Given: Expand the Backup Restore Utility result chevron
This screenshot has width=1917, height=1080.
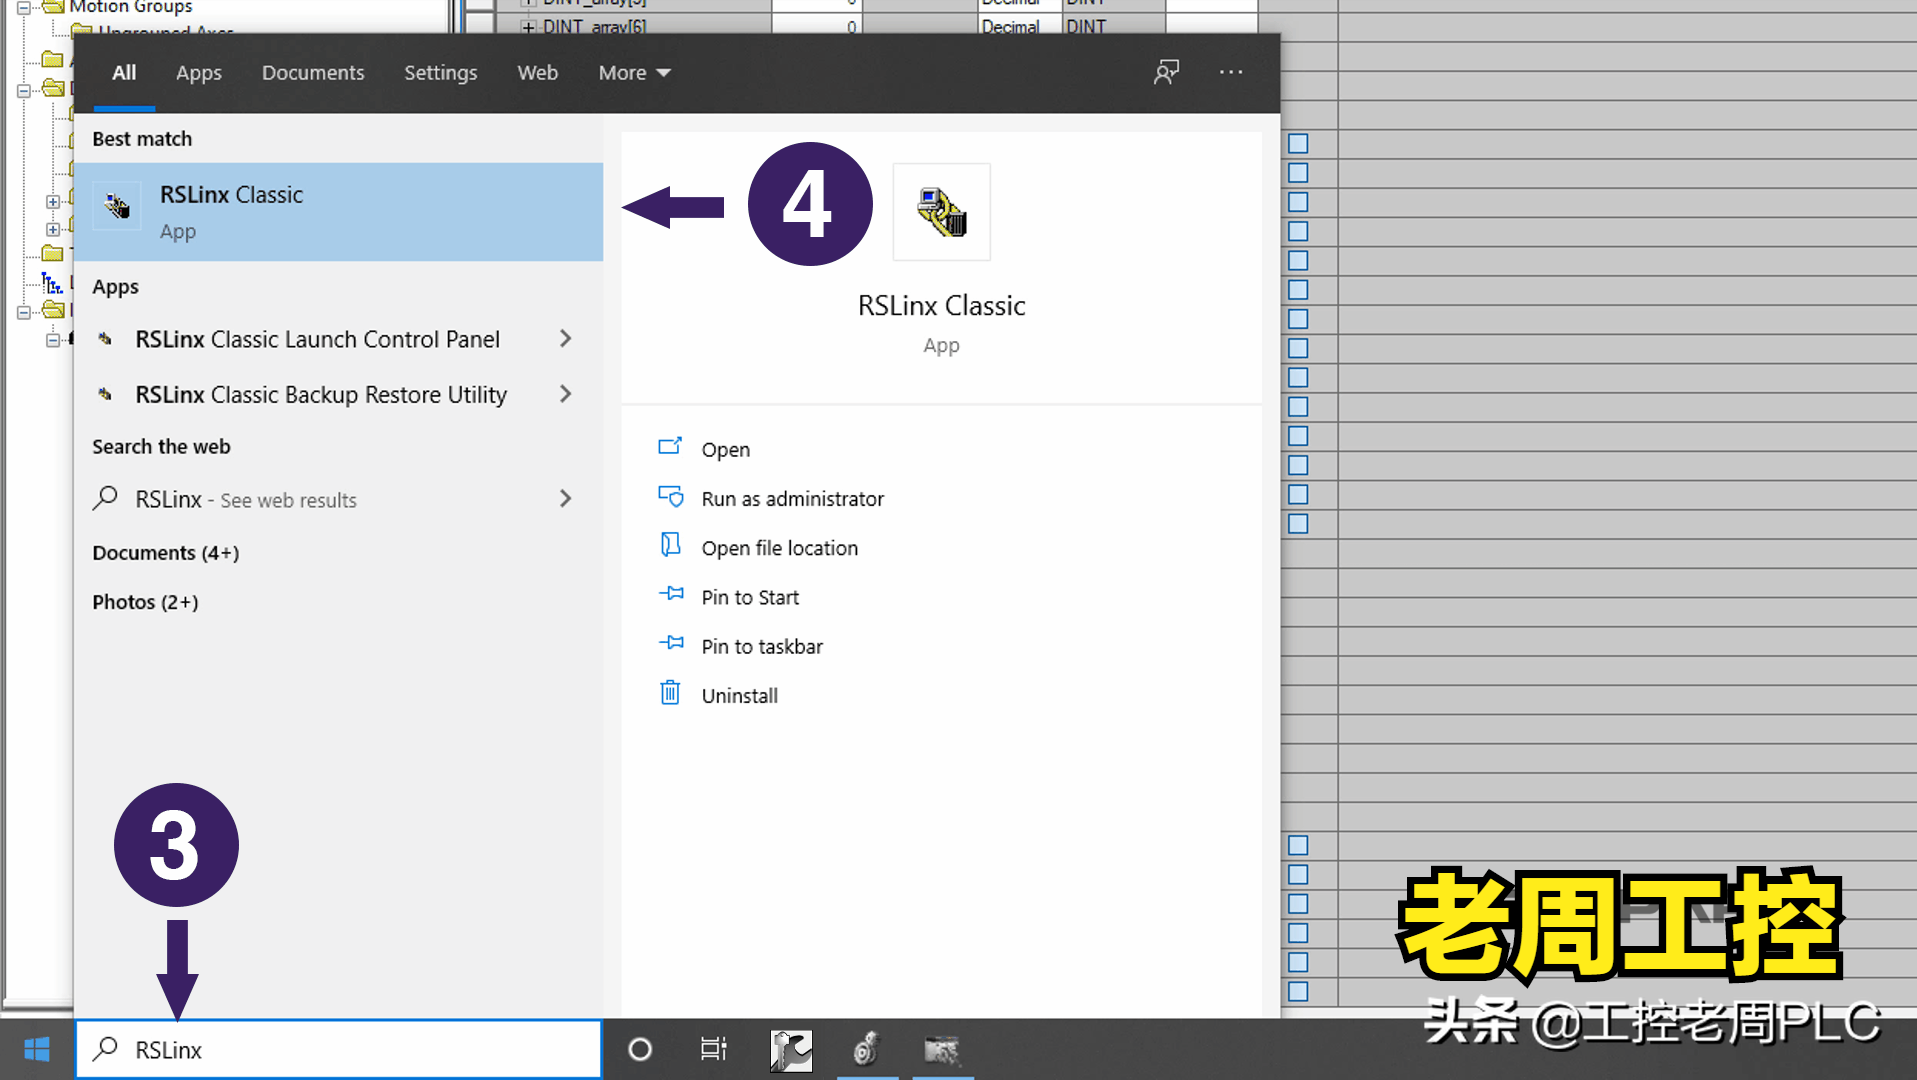Looking at the screenshot, I should pos(565,394).
